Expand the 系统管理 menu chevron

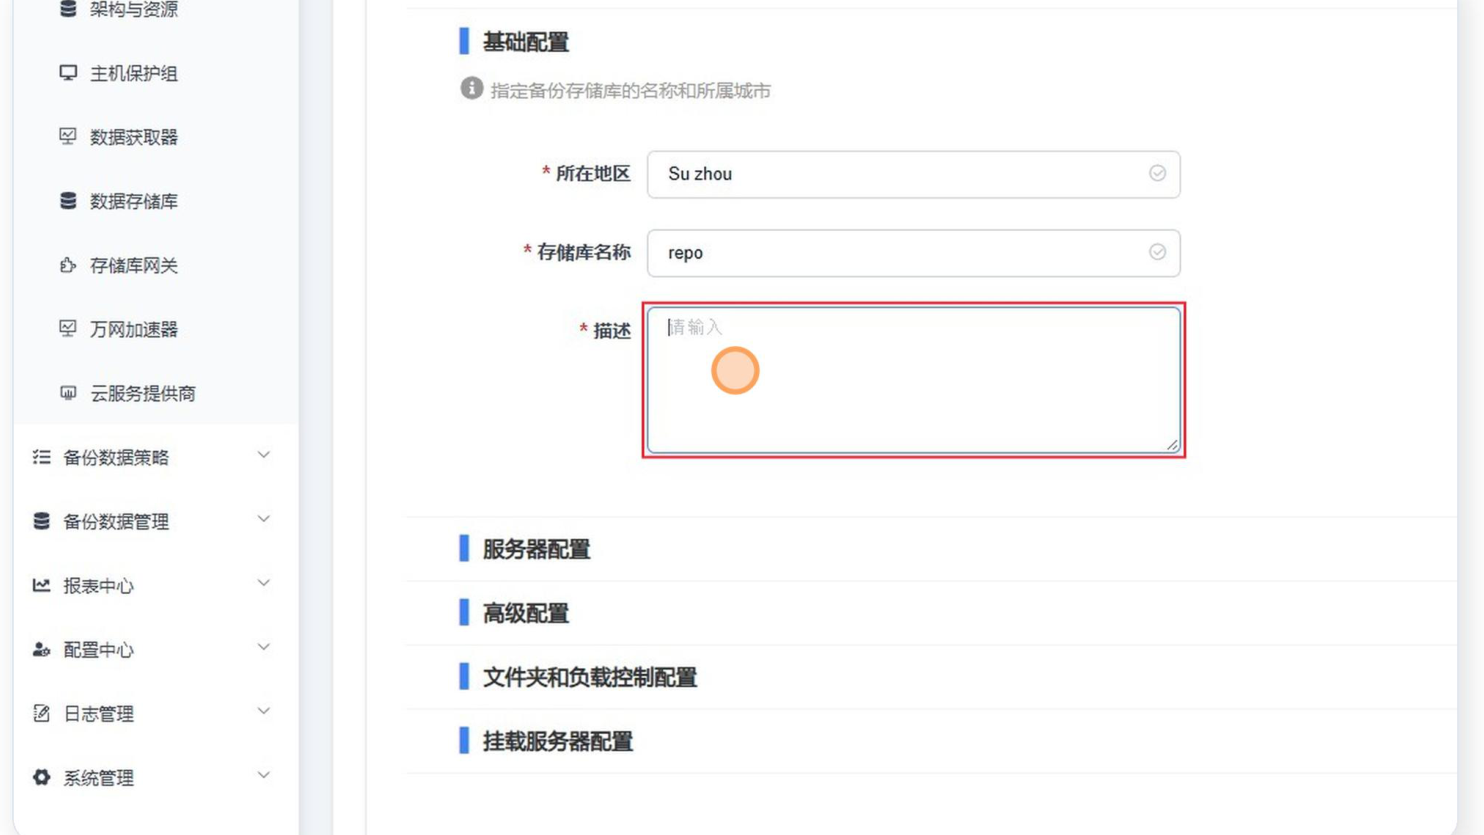[x=263, y=776]
